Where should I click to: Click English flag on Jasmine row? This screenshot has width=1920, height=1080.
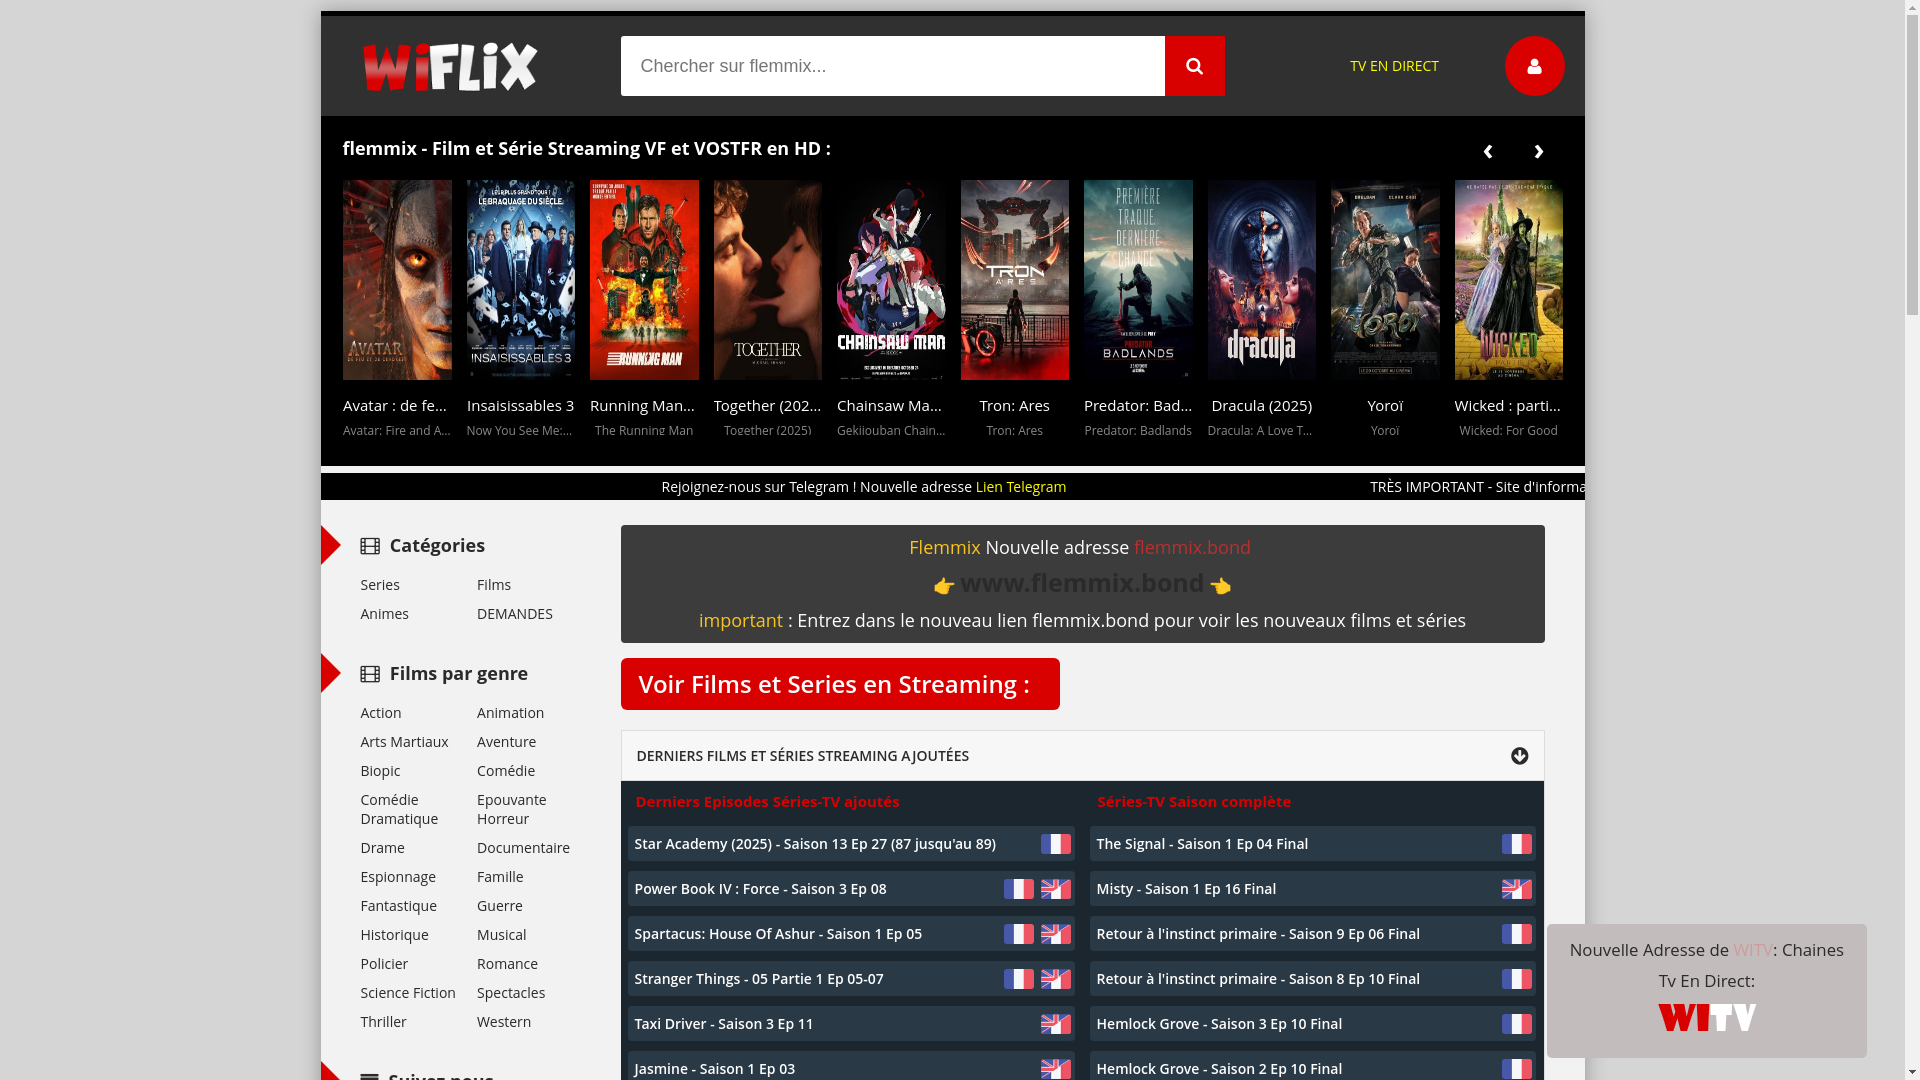(1055, 1068)
